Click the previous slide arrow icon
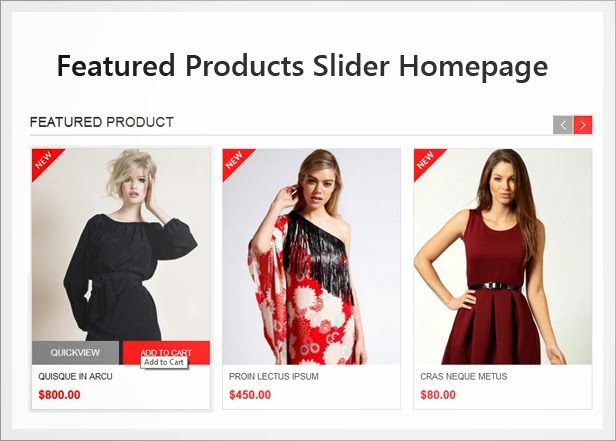This screenshot has width=616, height=441. tap(563, 125)
